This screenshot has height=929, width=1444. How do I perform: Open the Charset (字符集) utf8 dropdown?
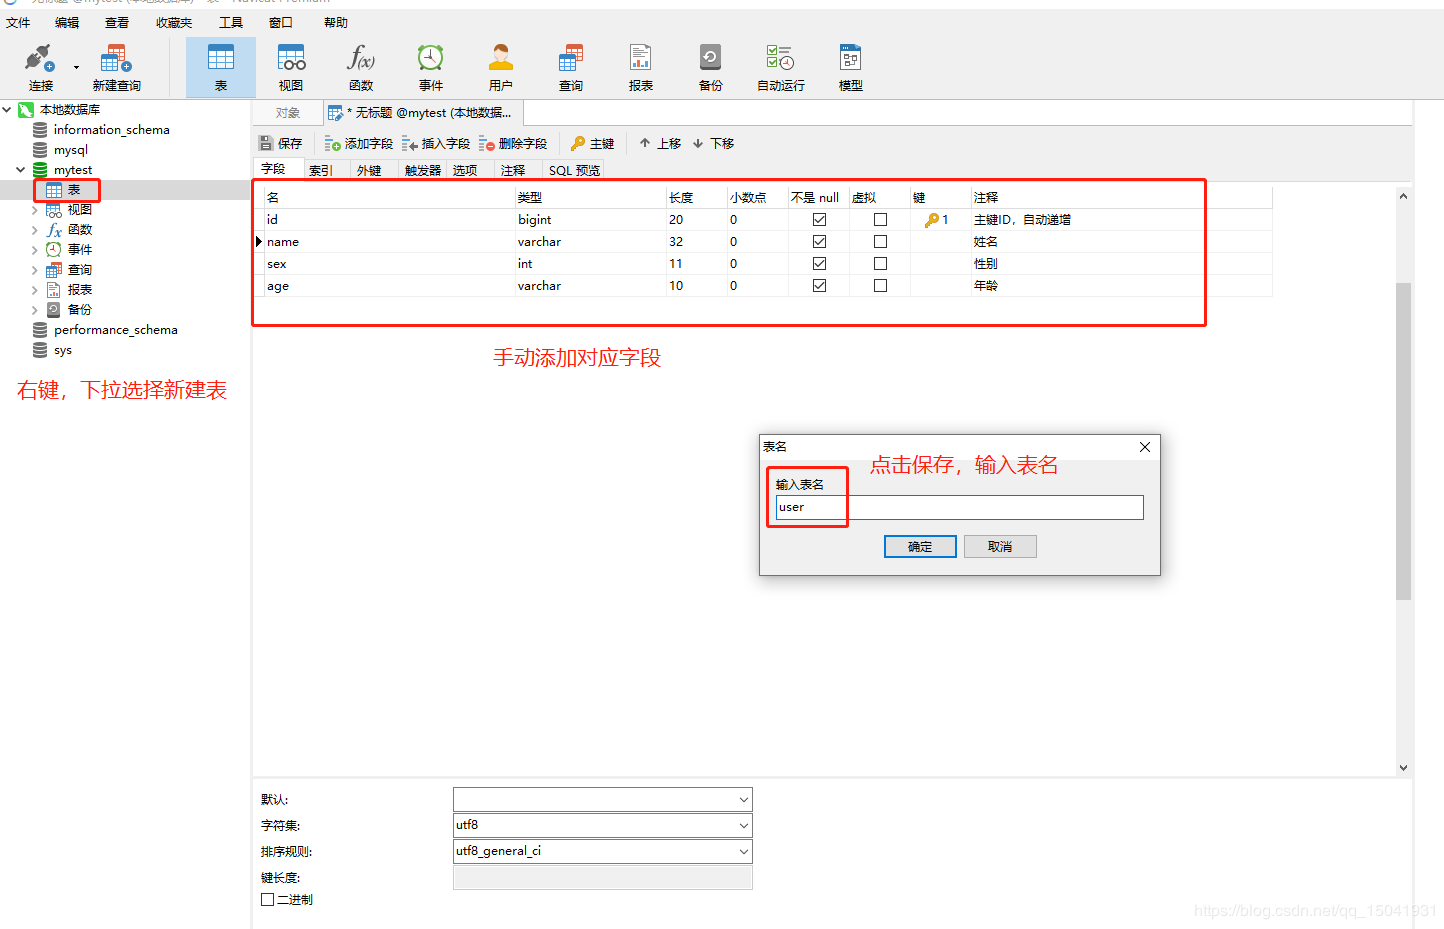tap(602, 825)
